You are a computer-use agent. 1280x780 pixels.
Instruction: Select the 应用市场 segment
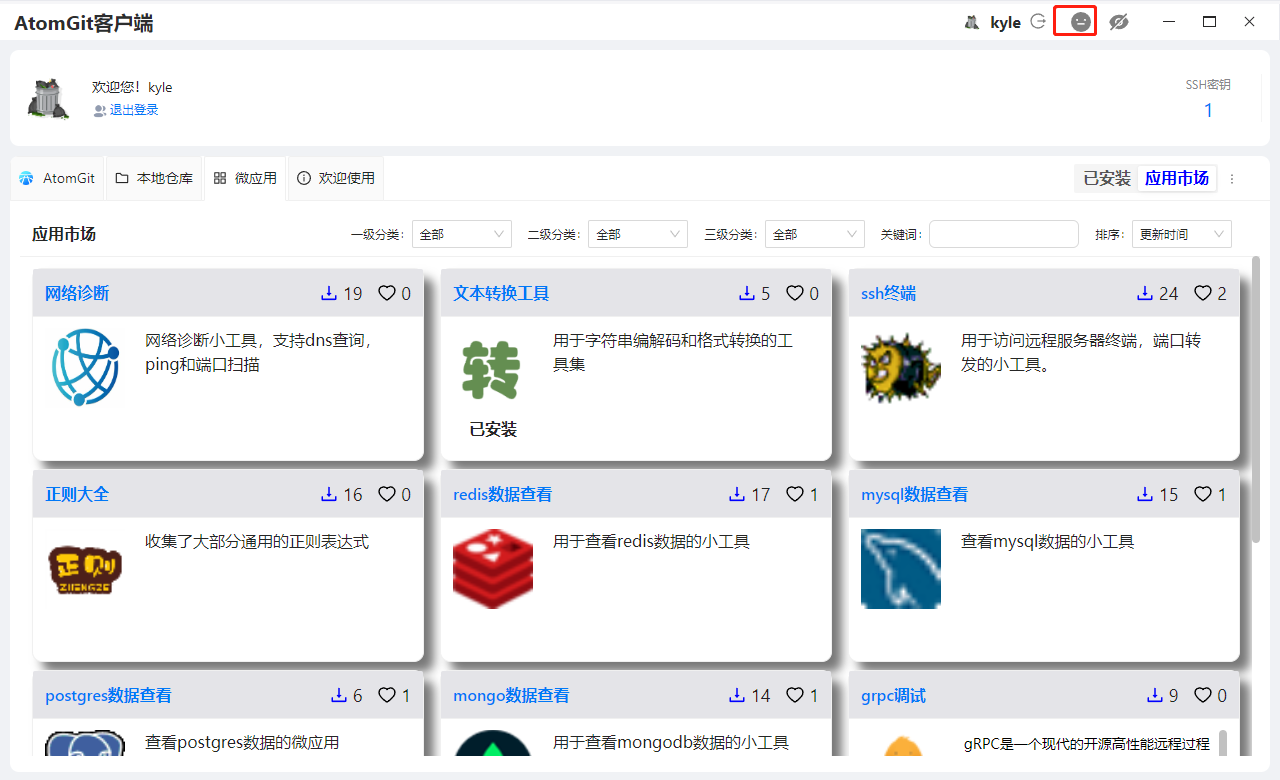1177,178
